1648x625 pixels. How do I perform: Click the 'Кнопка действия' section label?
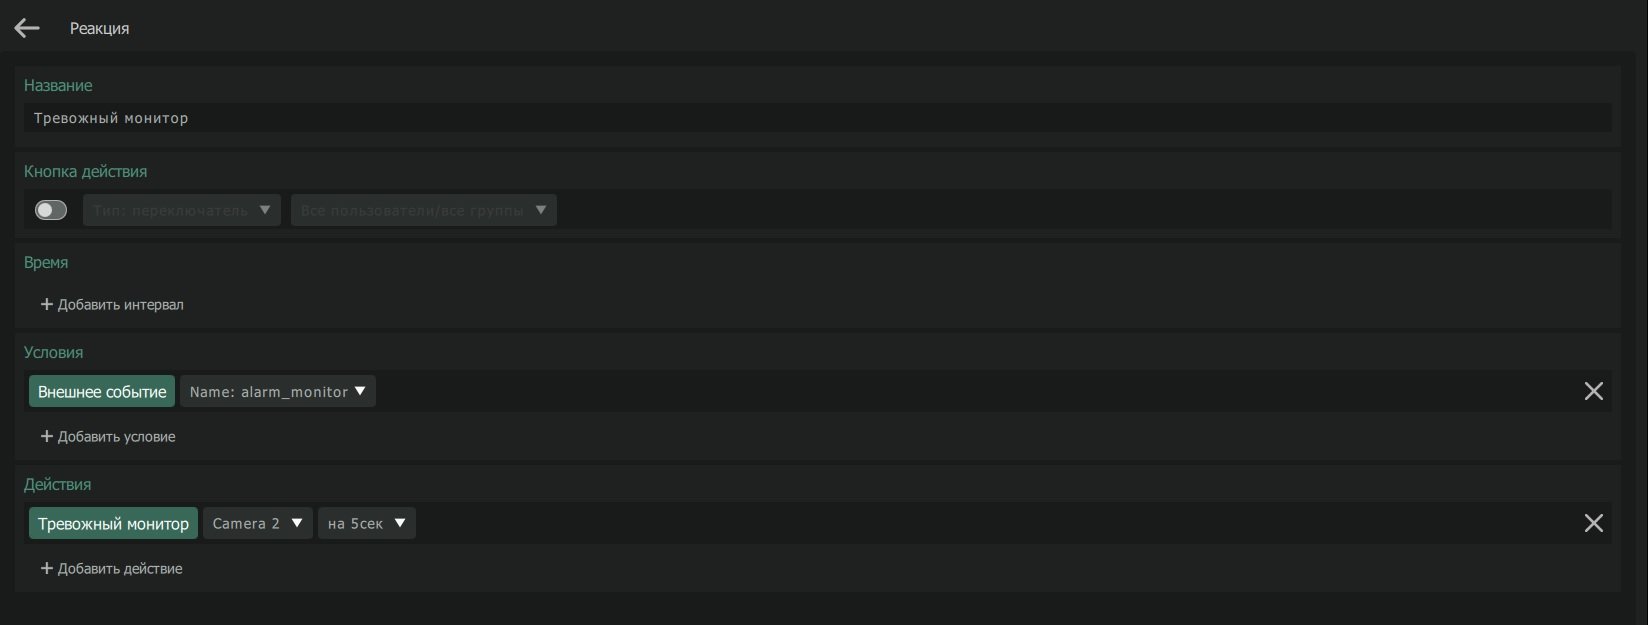click(85, 171)
